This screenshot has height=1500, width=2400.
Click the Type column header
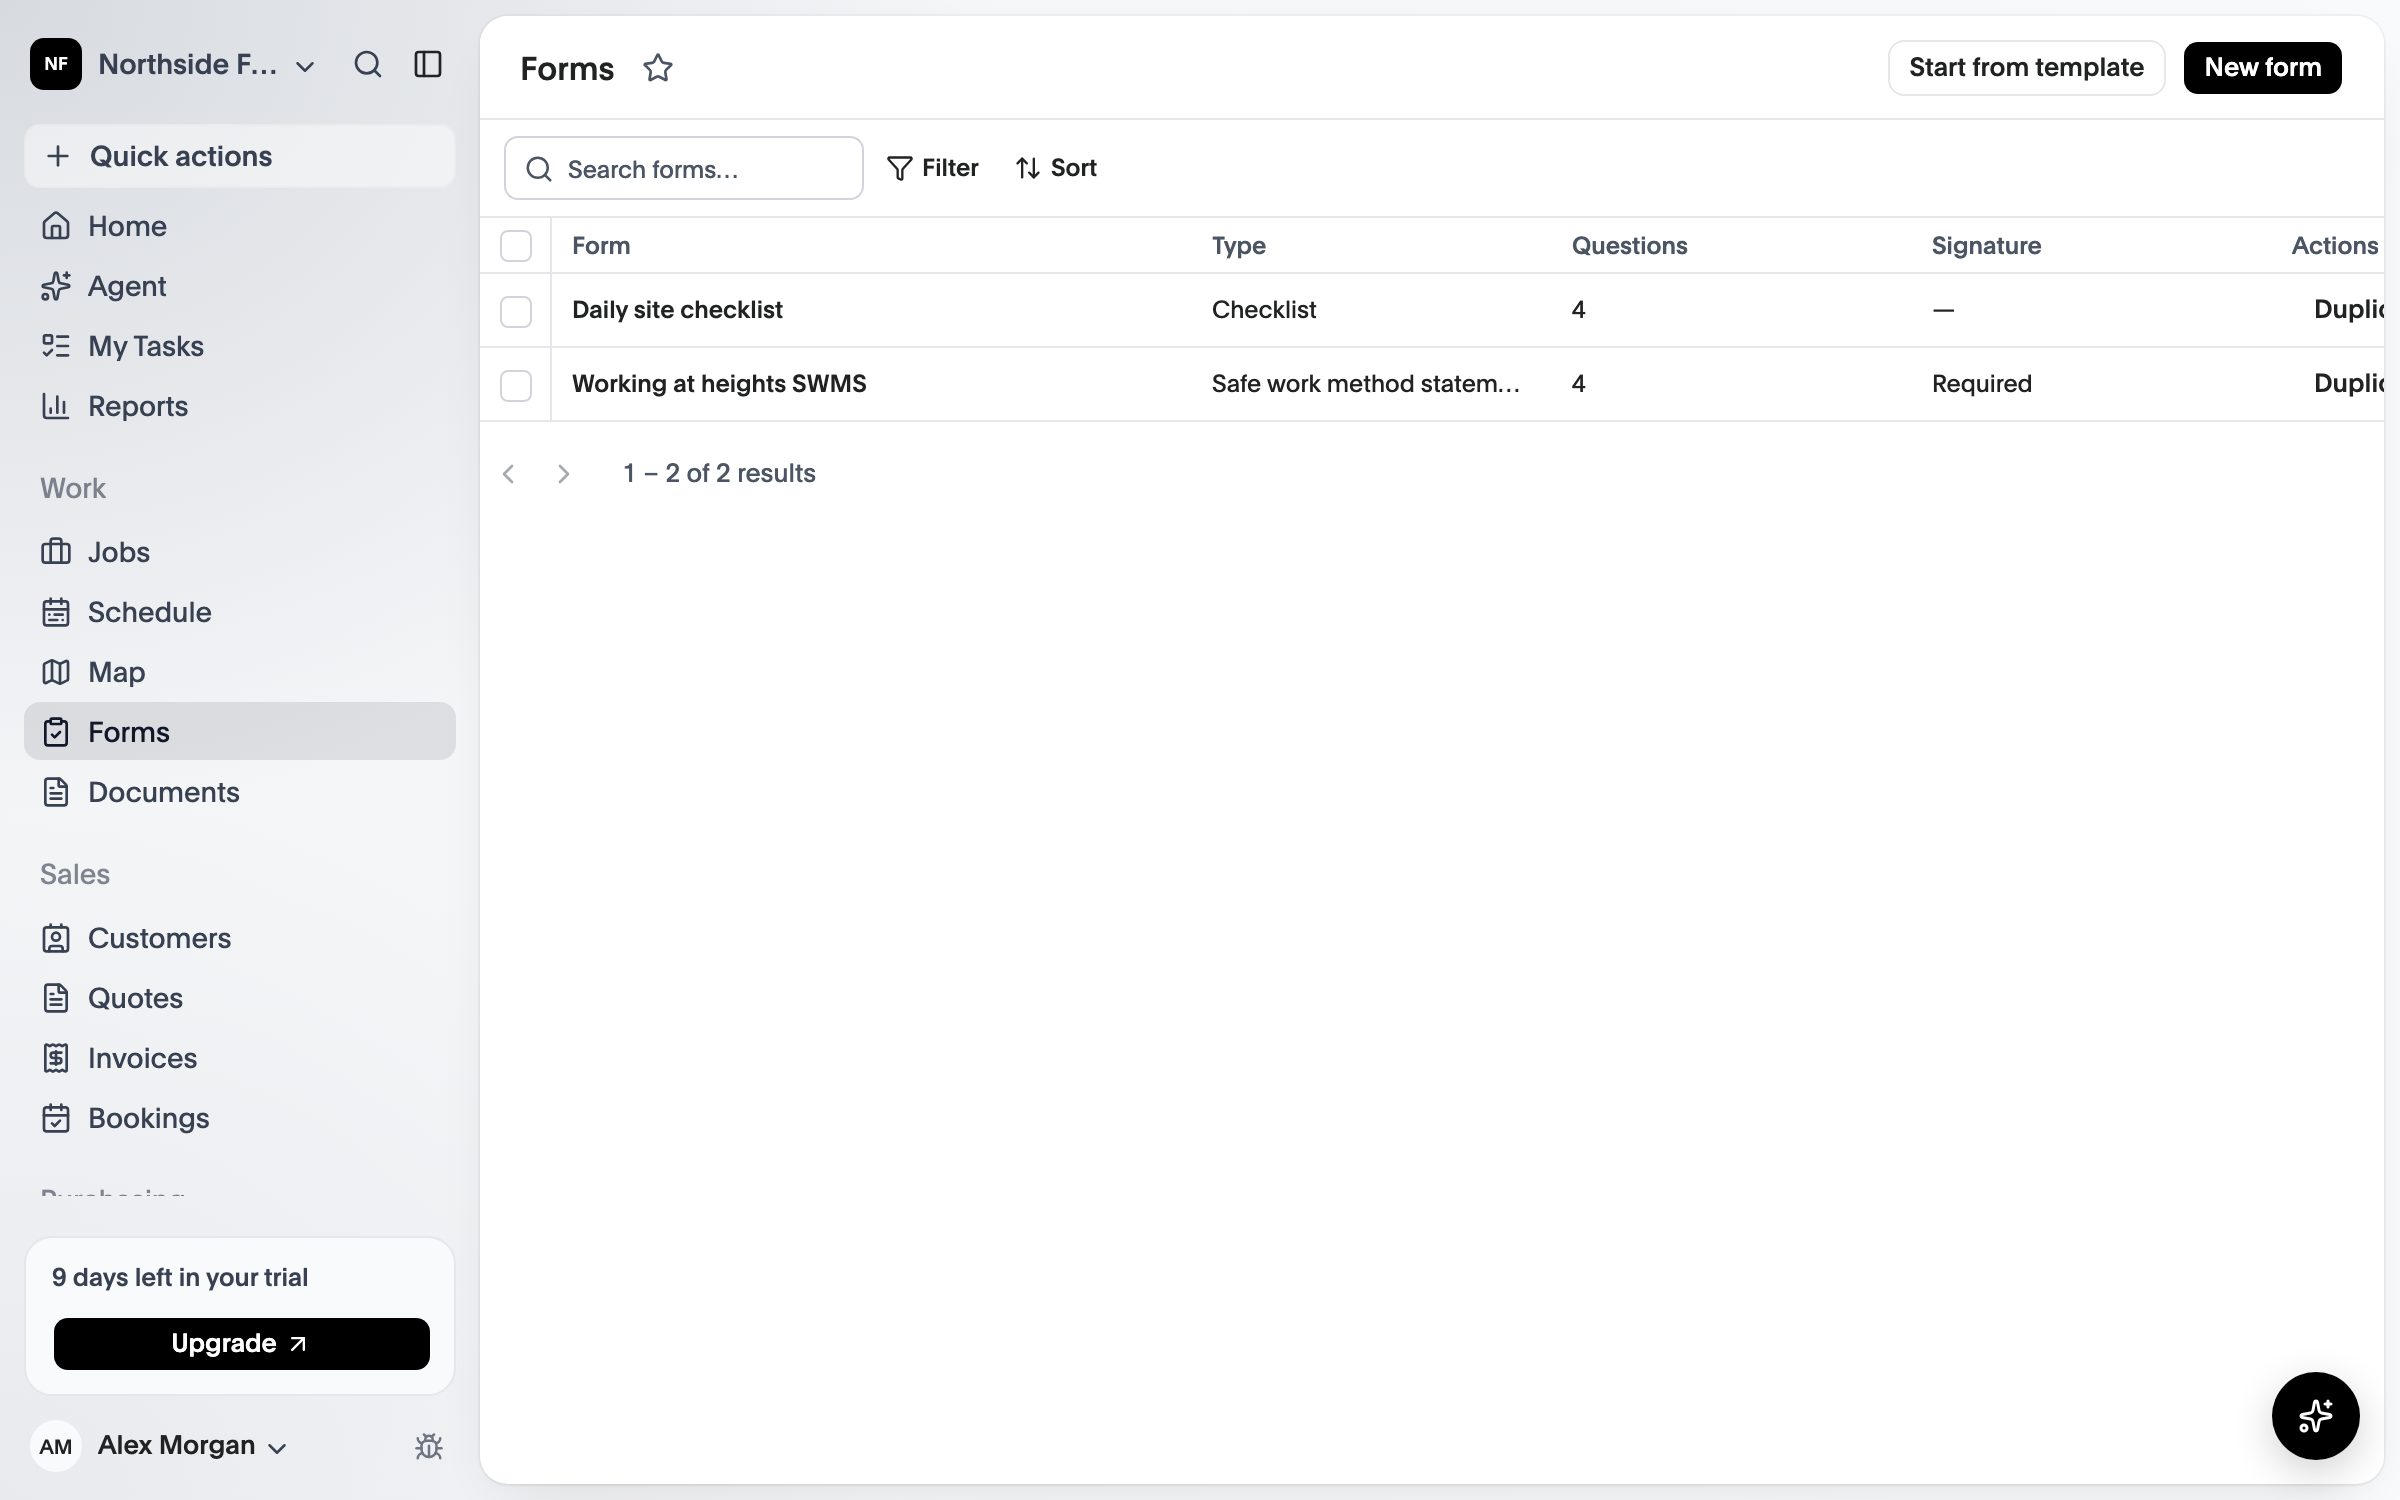click(1238, 246)
